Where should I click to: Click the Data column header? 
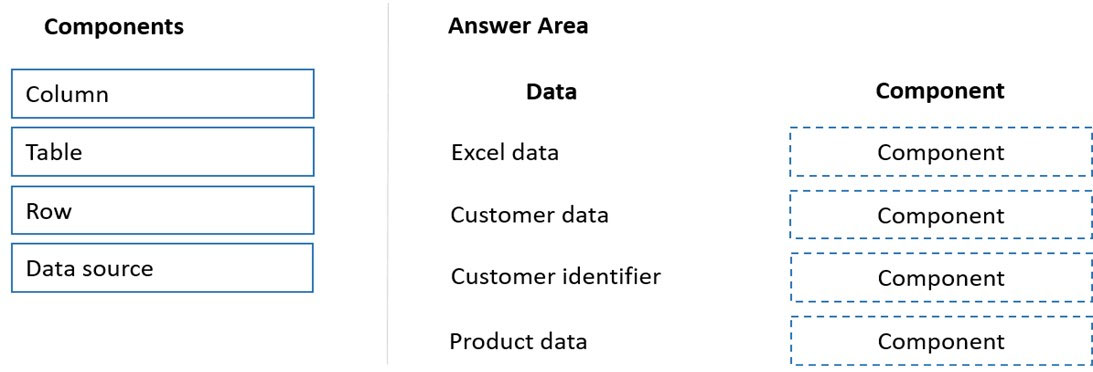pos(551,91)
